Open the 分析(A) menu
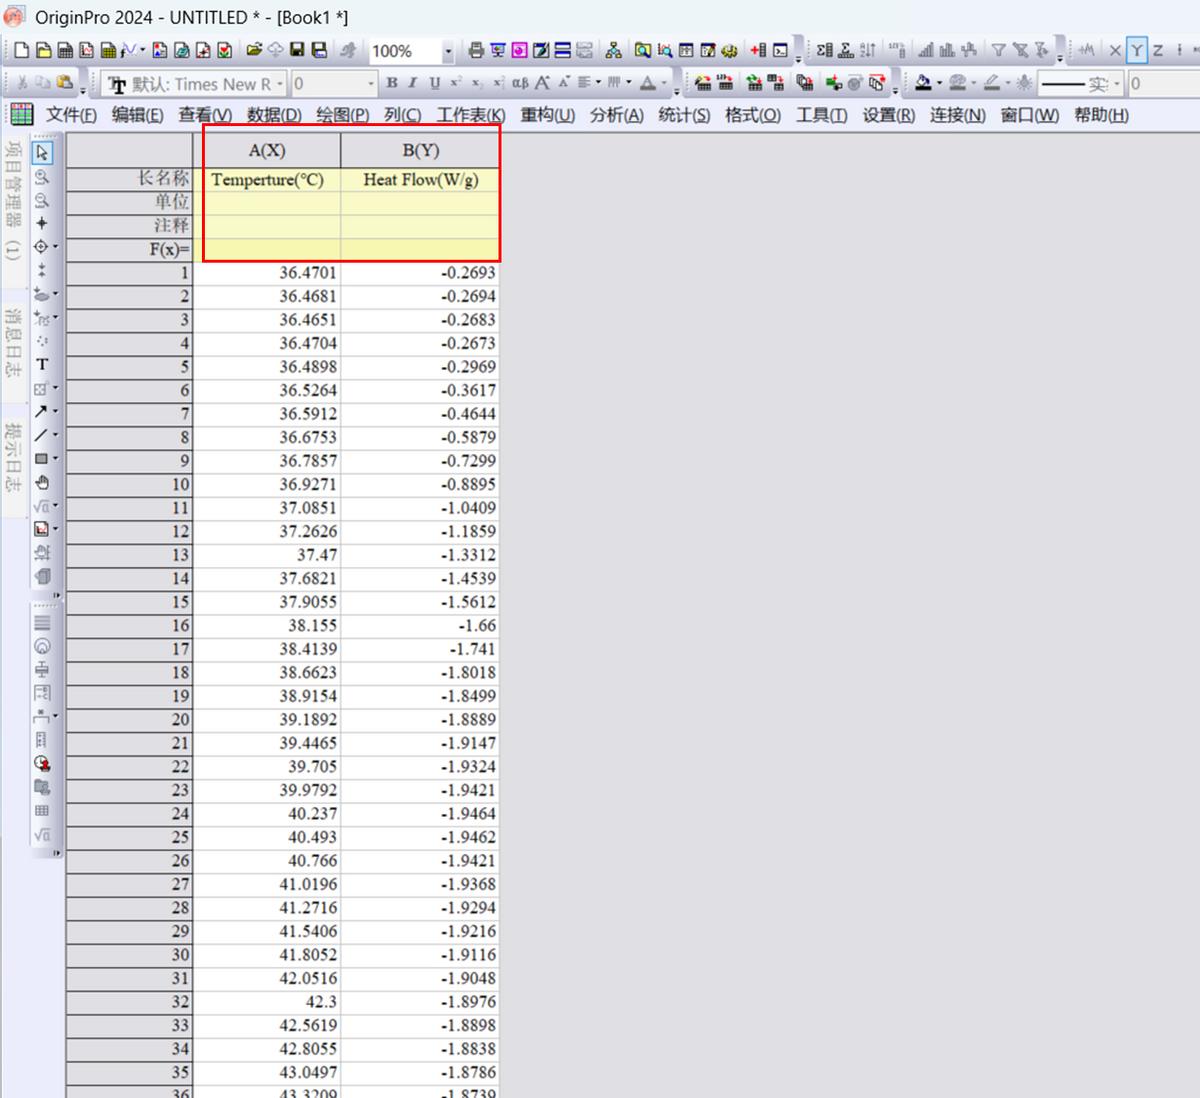Viewport: 1200px width, 1098px height. click(x=616, y=115)
